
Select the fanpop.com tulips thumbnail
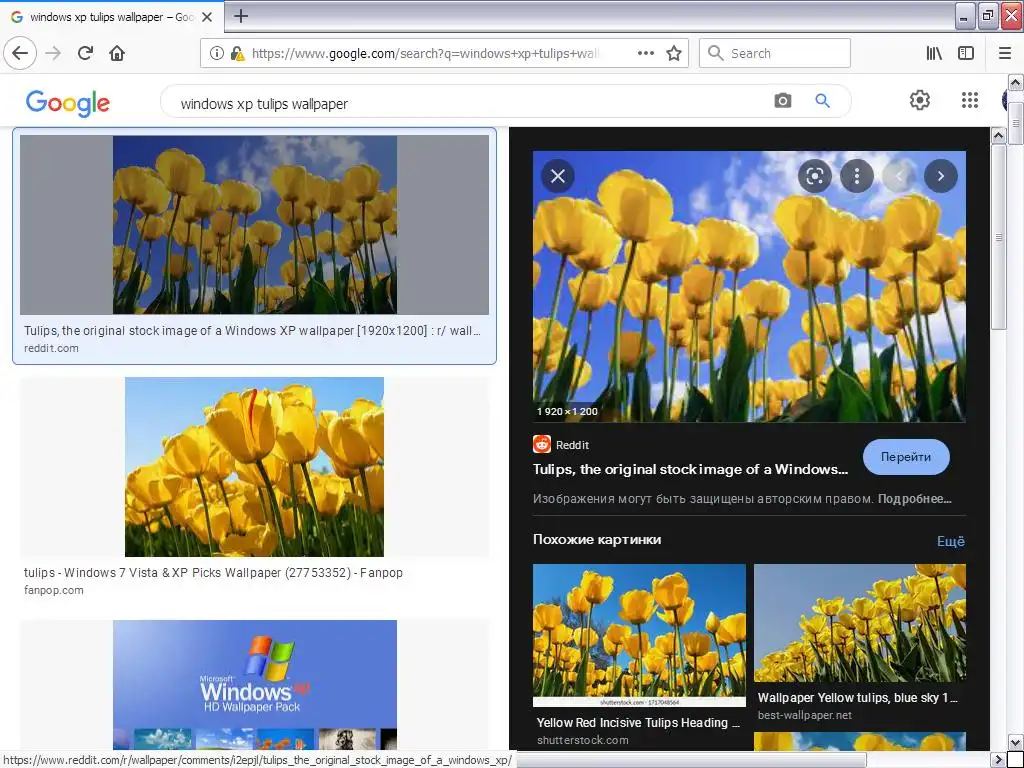tap(255, 467)
